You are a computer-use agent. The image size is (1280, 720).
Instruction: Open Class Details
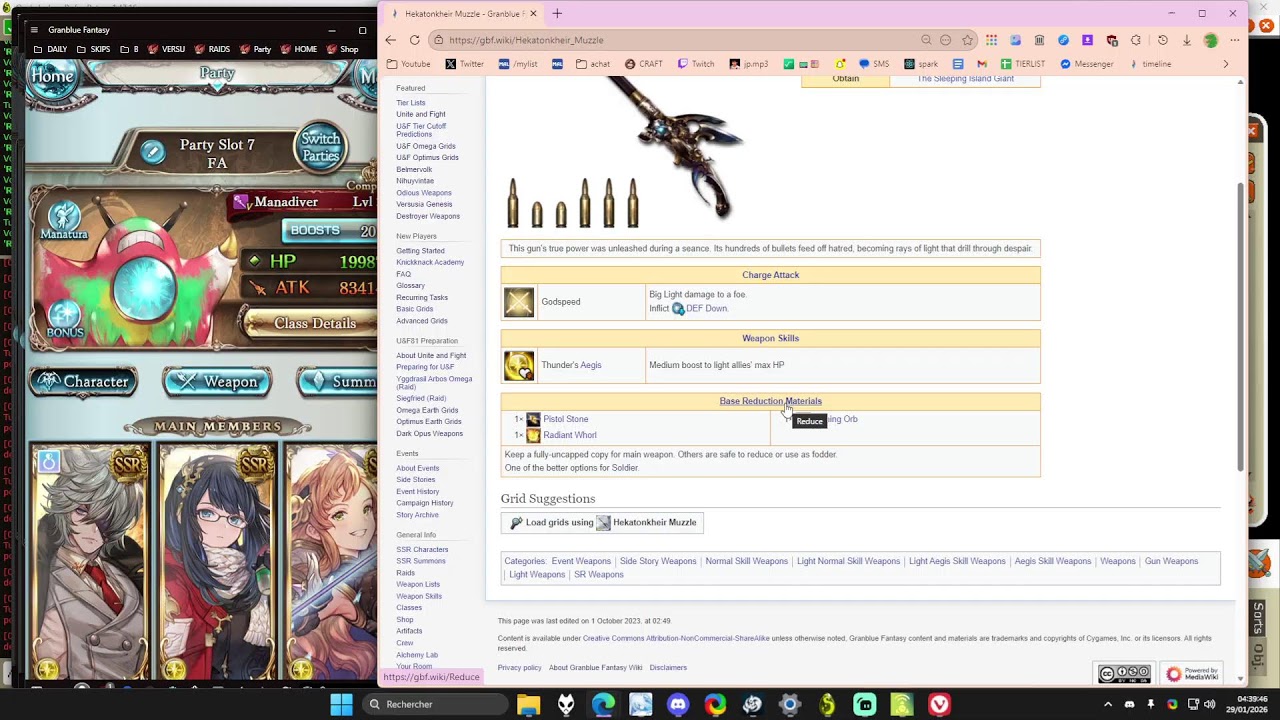click(314, 323)
